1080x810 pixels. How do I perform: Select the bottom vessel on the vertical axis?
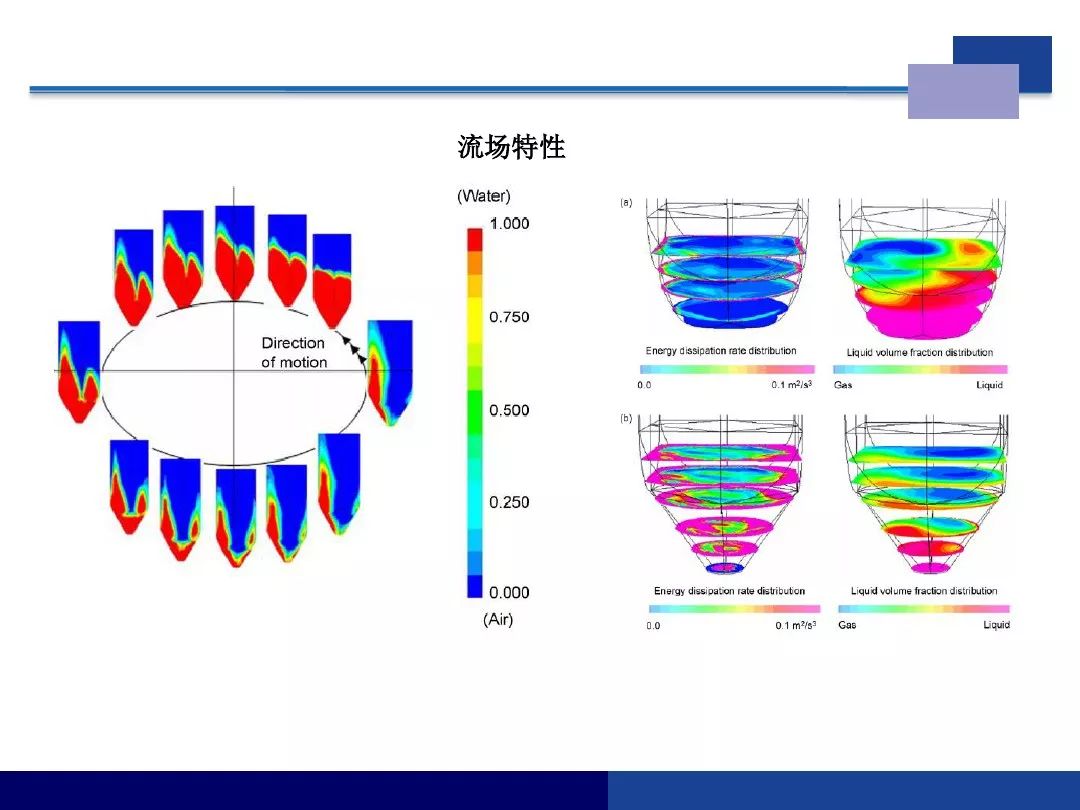(236, 518)
